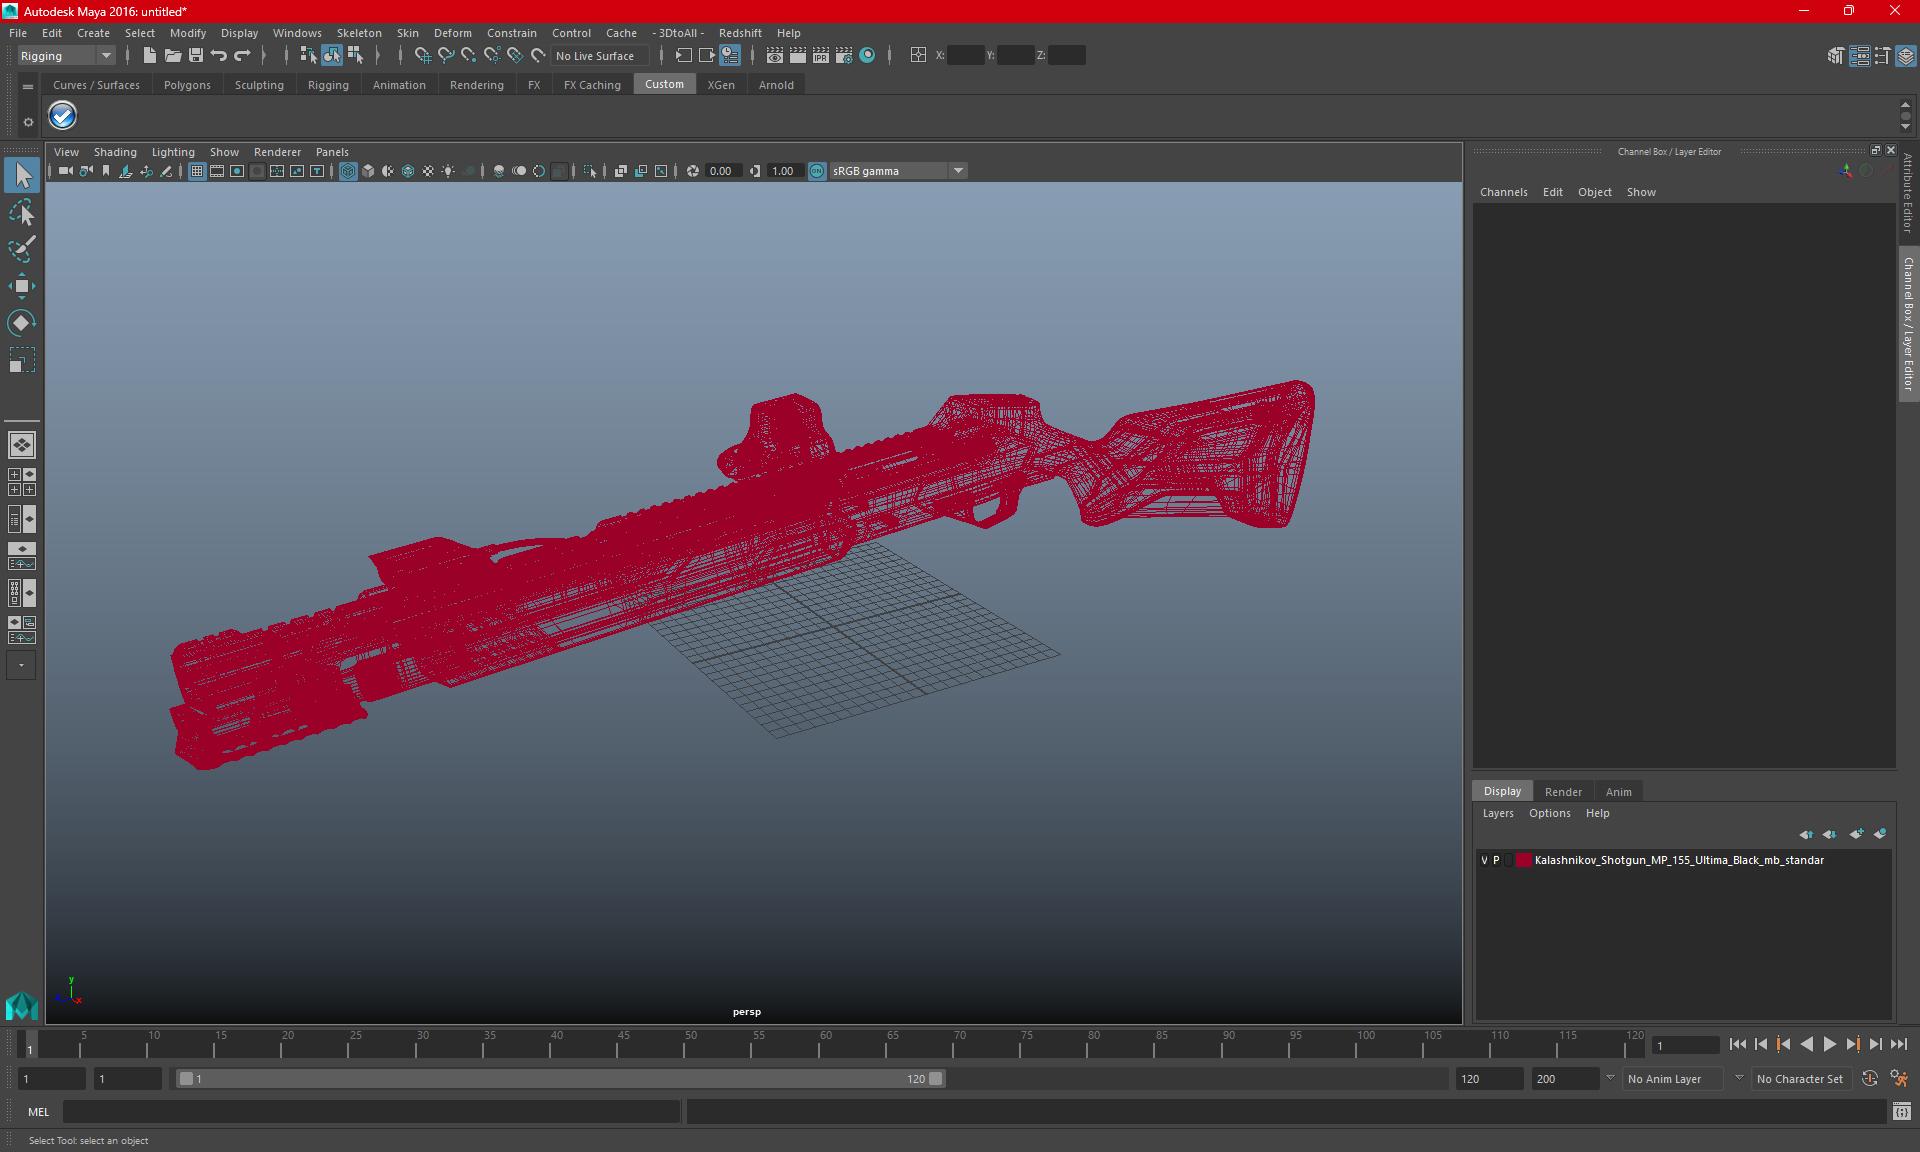Click the MEL command input field
The width and height of the screenshot is (1920, 1152).
[x=370, y=1111]
